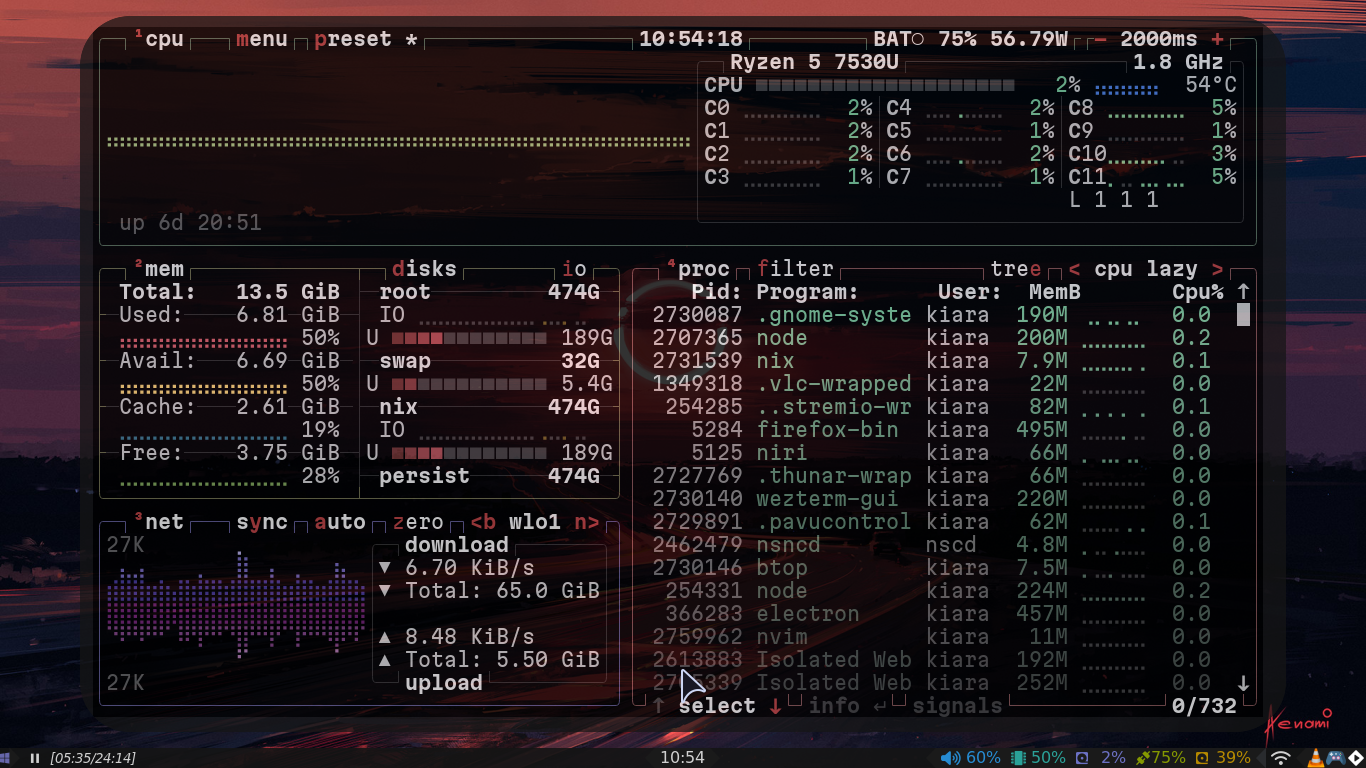The height and width of the screenshot is (768, 1366).
Task: Click the Cpu% column header
Action: 1198,292
